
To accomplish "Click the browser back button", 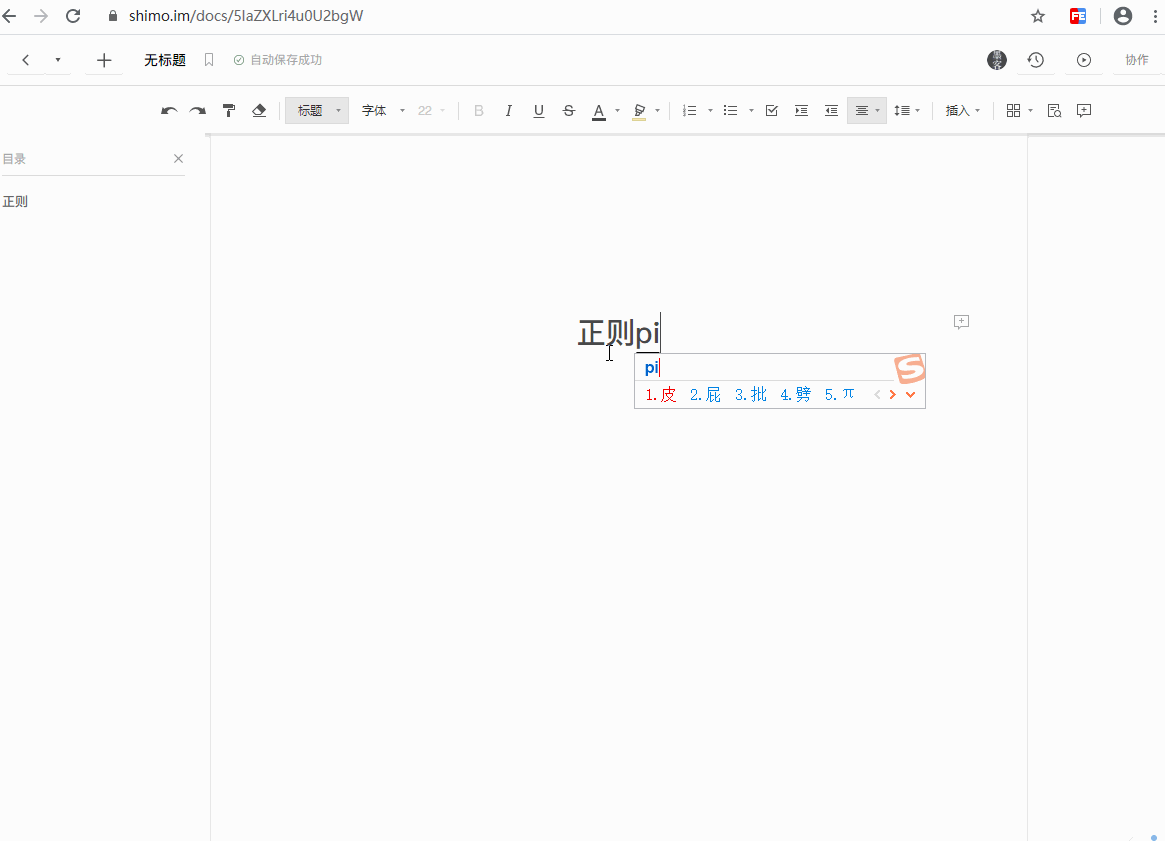I will (9, 16).
